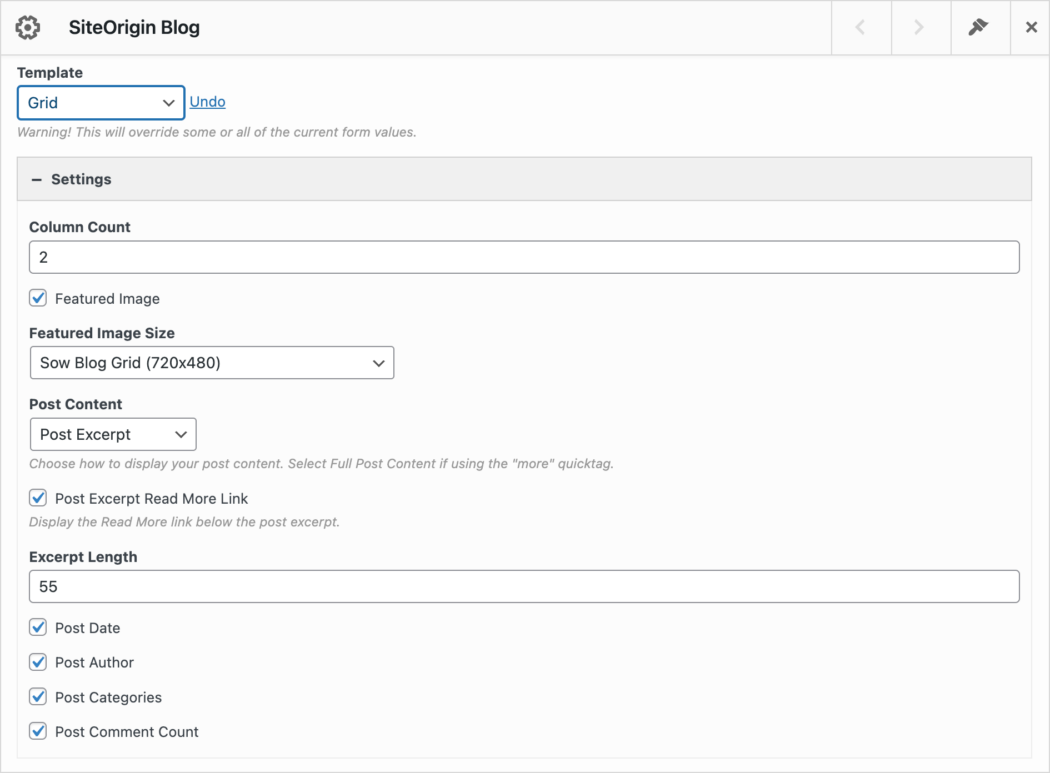Disable Post Categories display

coord(37,697)
